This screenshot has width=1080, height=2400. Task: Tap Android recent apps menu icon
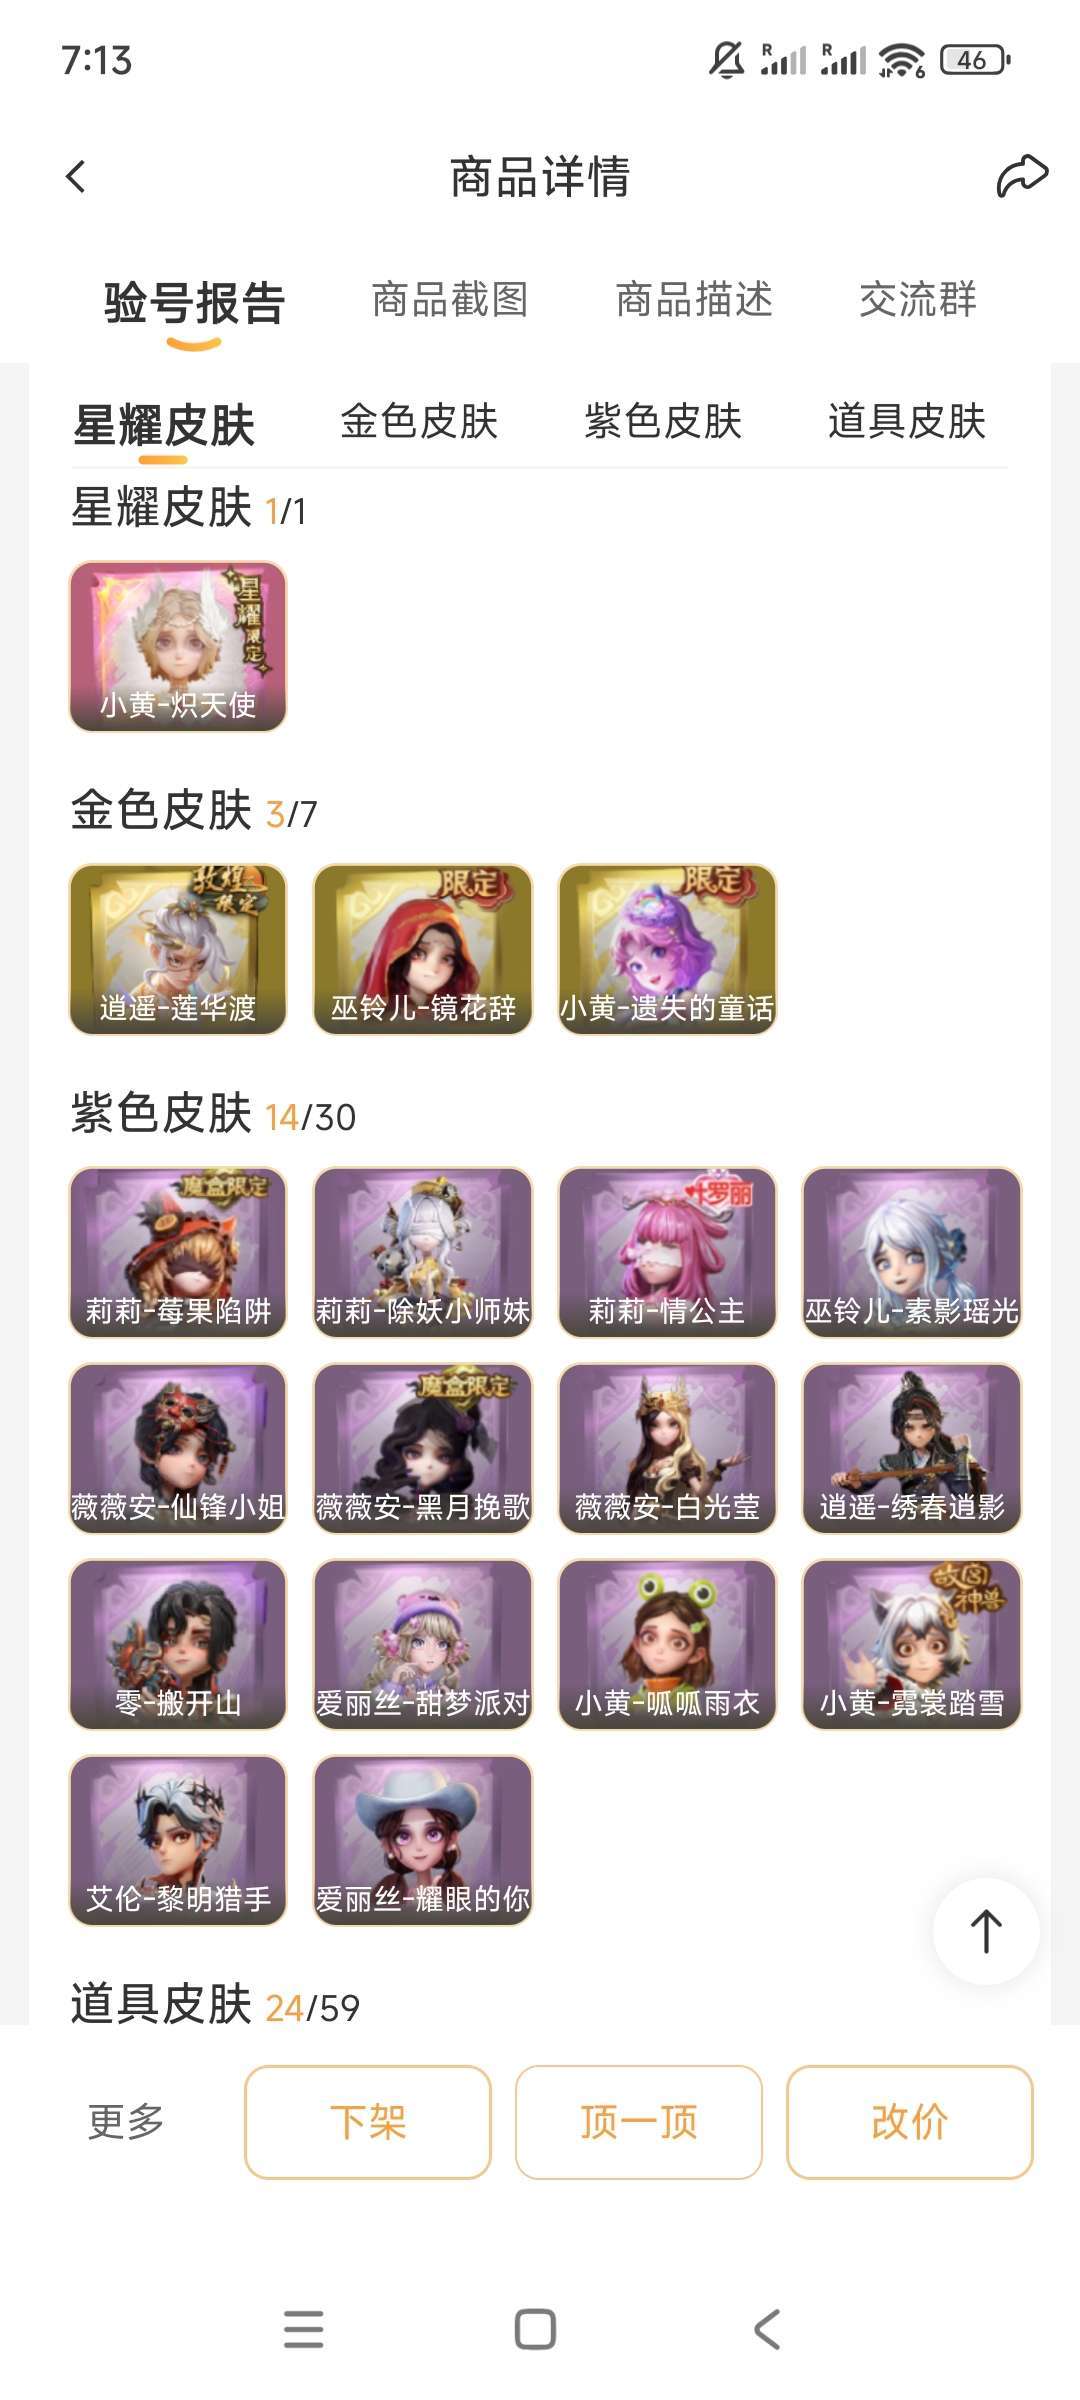(x=303, y=2329)
